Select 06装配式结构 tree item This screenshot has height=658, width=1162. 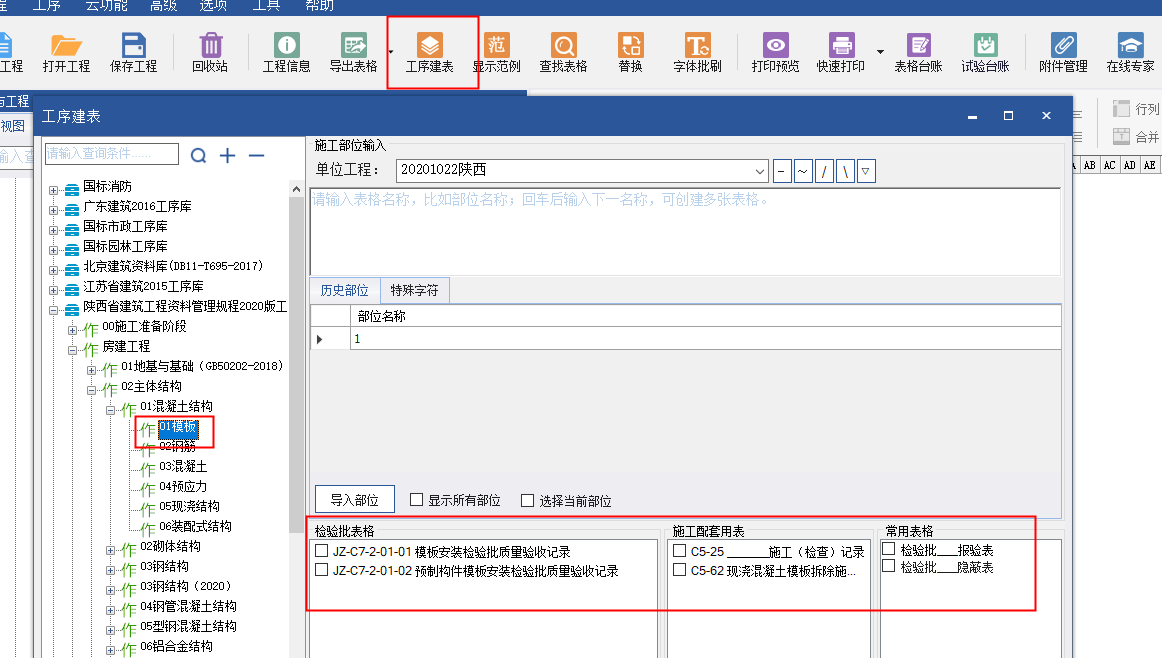tap(195, 526)
